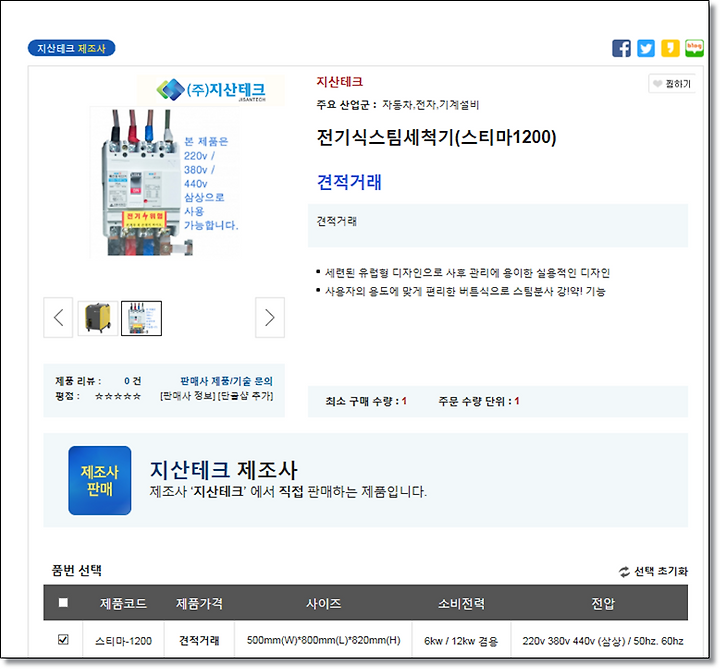Click the 사이즈 column header

point(324,603)
